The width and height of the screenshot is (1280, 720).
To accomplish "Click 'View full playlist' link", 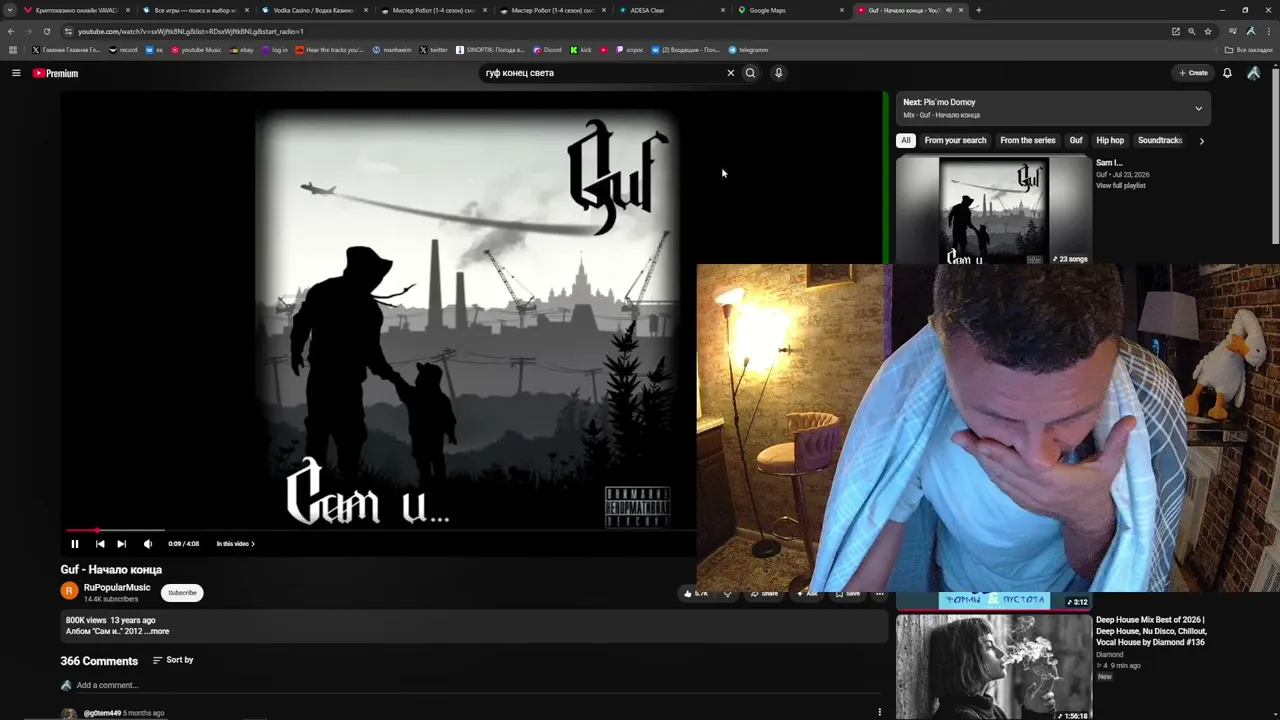I will (x=1121, y=186).
